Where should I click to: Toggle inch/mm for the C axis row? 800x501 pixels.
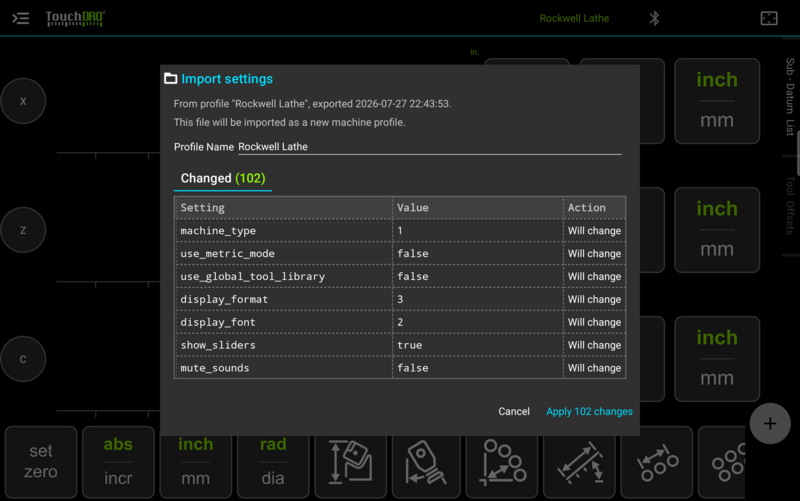pyautogui.click(x=717, y=359)
